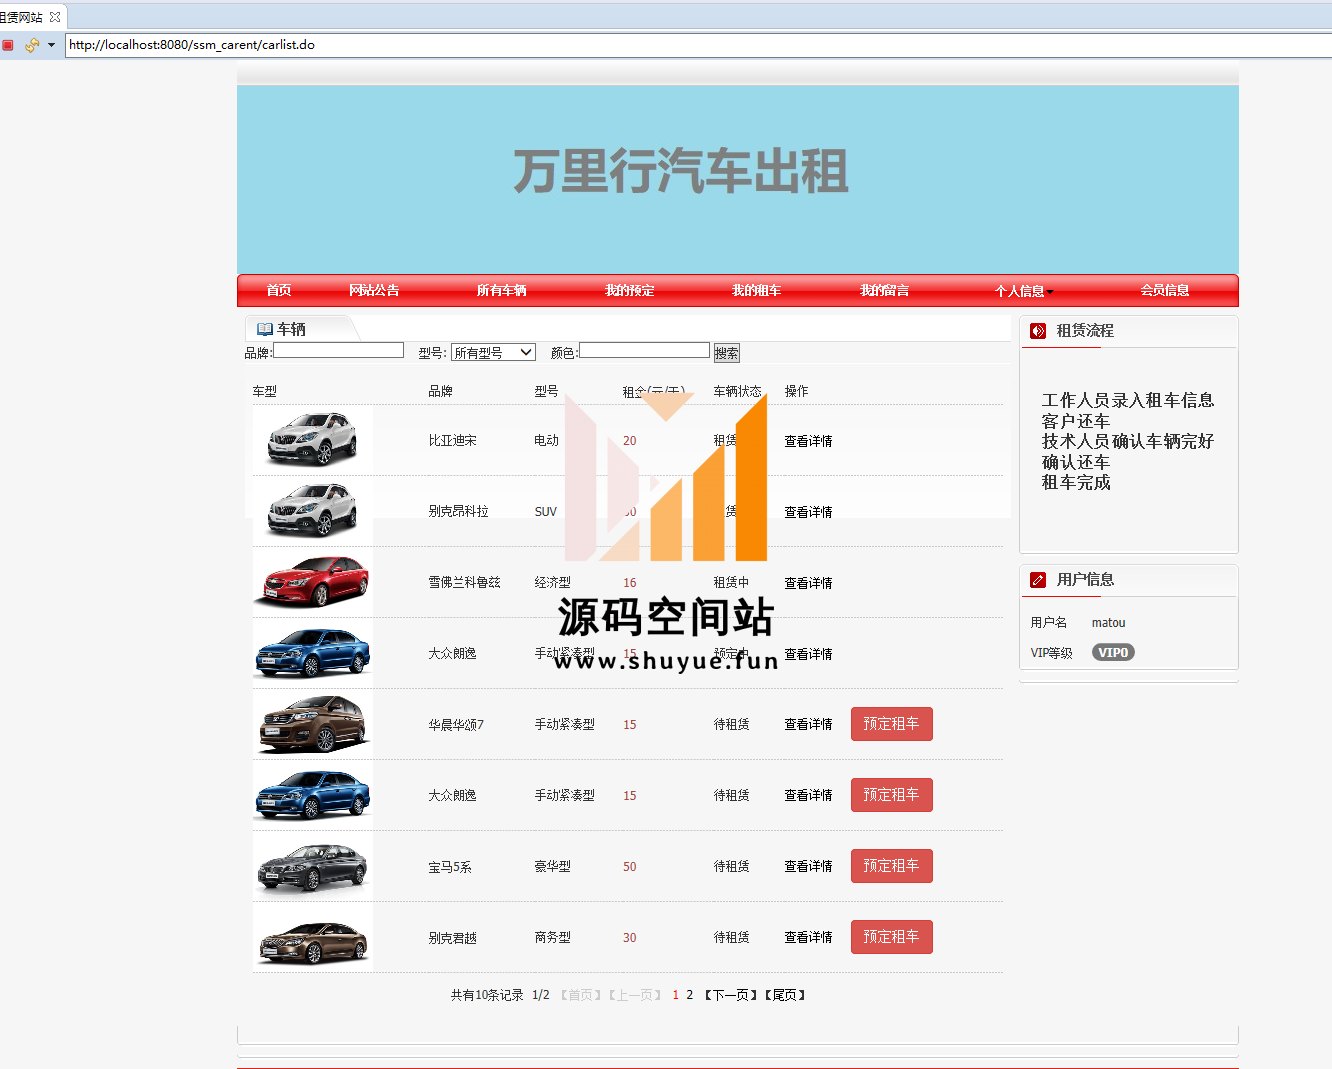Click the 用户信息 panel edit icon
1332x1069 pixels.
point(1038,580)
